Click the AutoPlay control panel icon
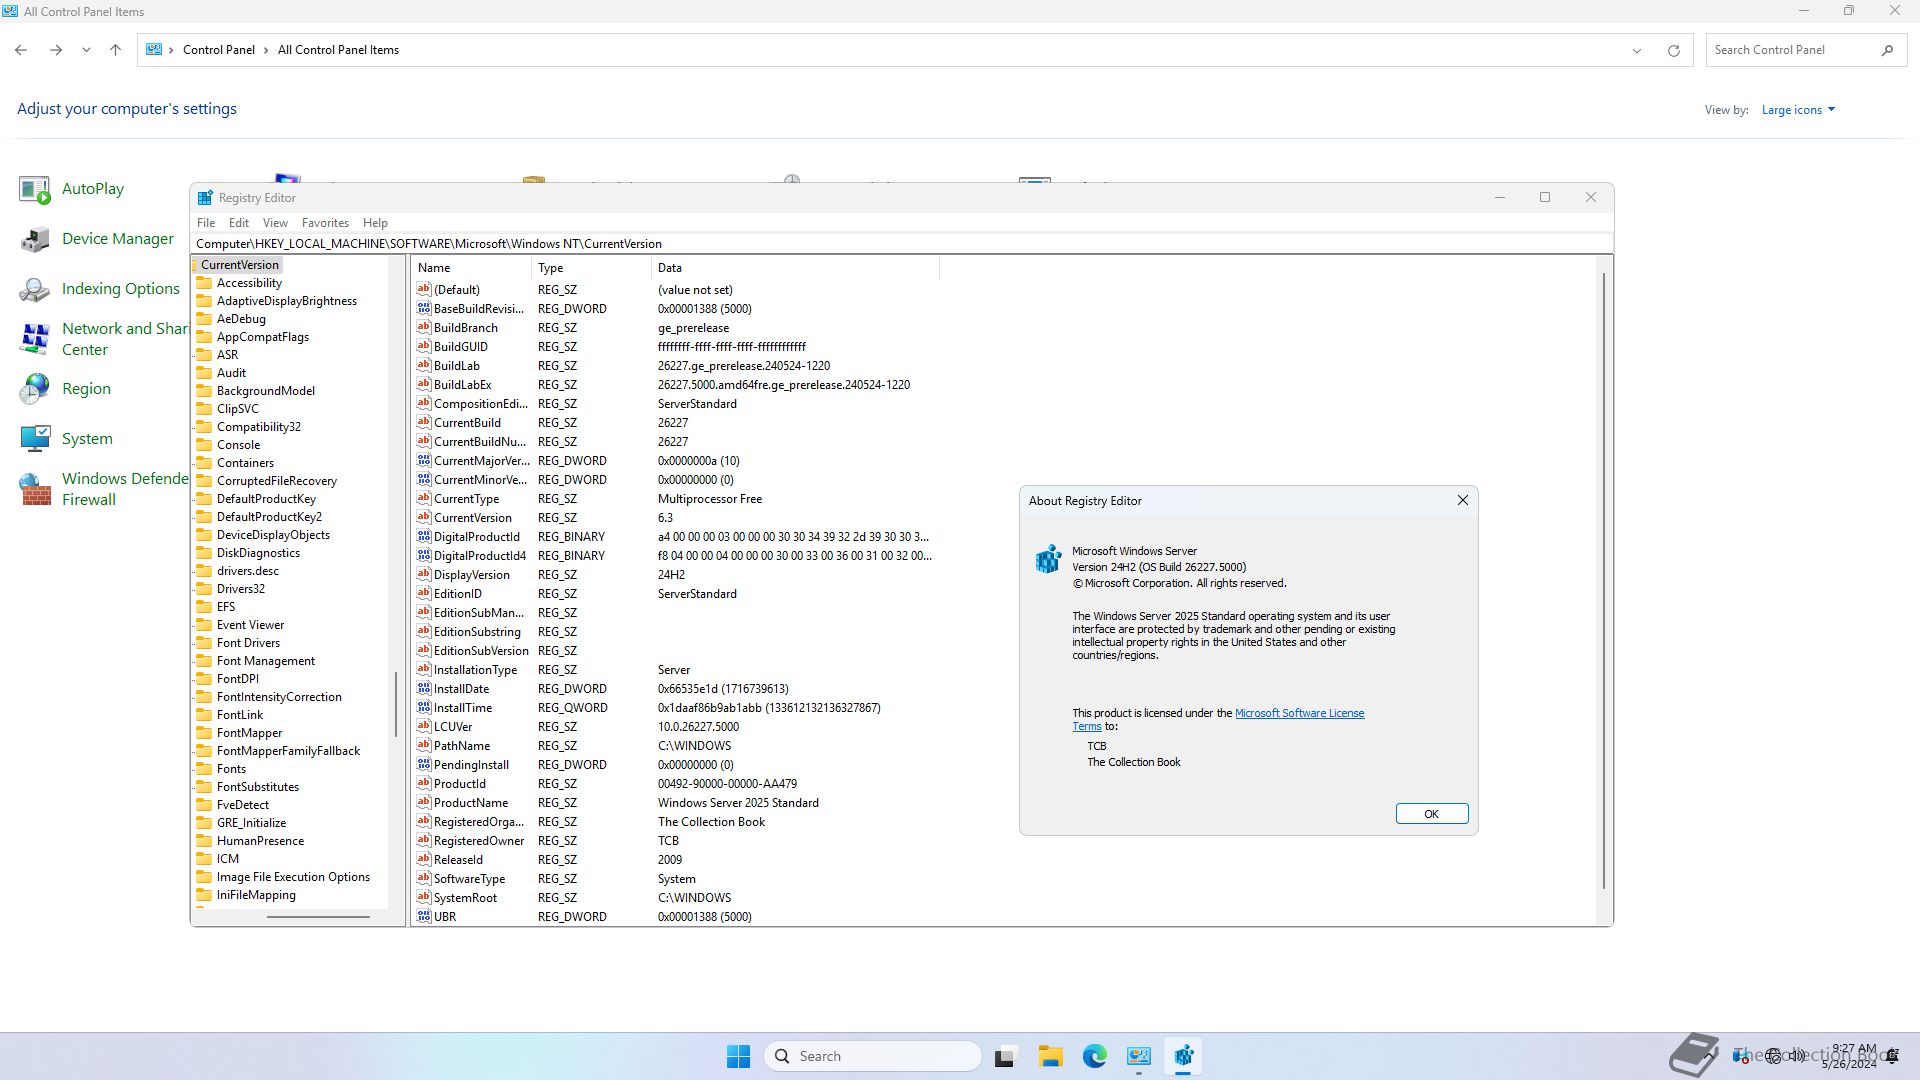 point(34,189)
